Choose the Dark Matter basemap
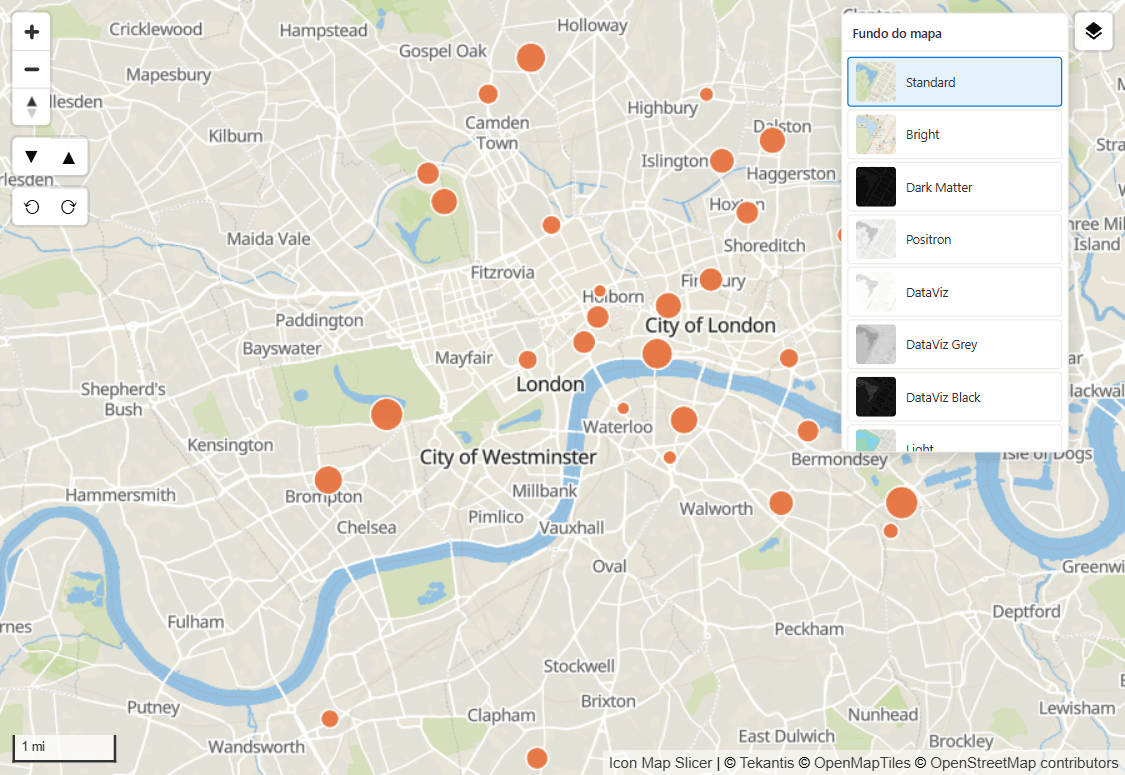Viewport: 1125px width, 775px height. [x=954, y=187]
